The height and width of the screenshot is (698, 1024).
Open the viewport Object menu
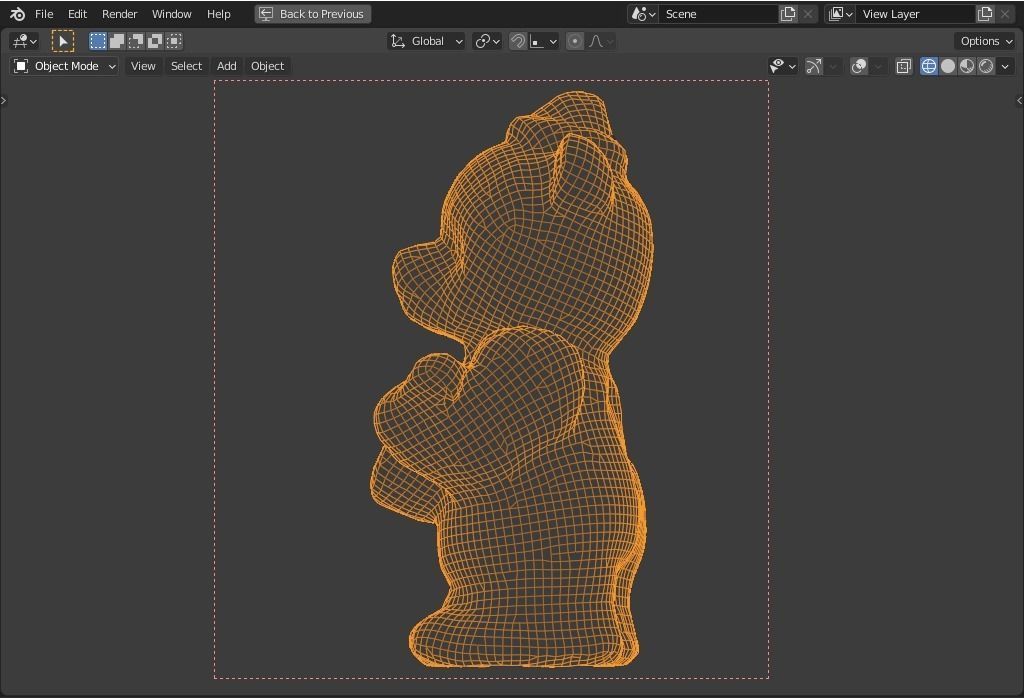click(x=267, y=66)
